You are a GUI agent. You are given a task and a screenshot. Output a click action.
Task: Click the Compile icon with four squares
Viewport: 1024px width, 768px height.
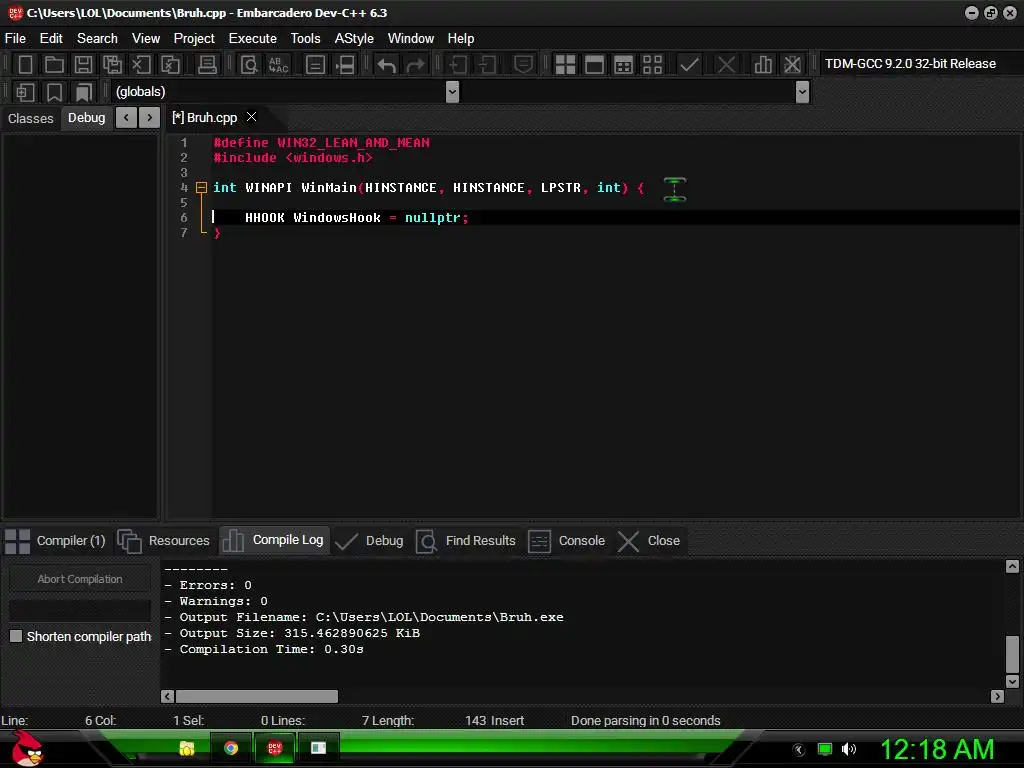point(565,64)
